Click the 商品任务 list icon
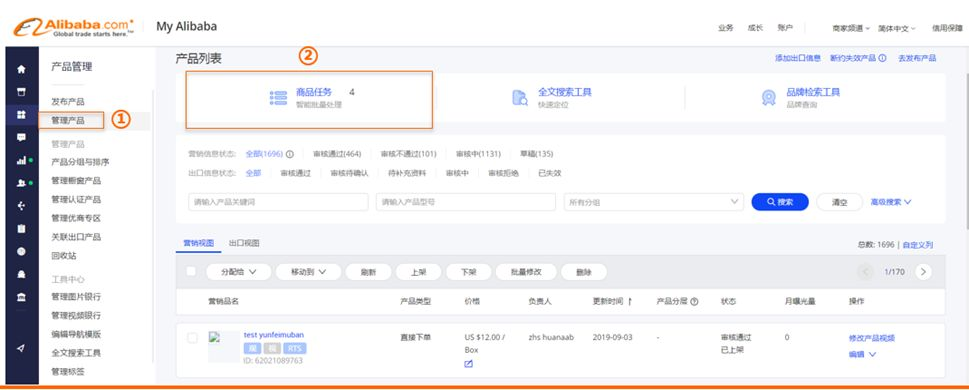 pyautogui.click(x=278, y=98)
